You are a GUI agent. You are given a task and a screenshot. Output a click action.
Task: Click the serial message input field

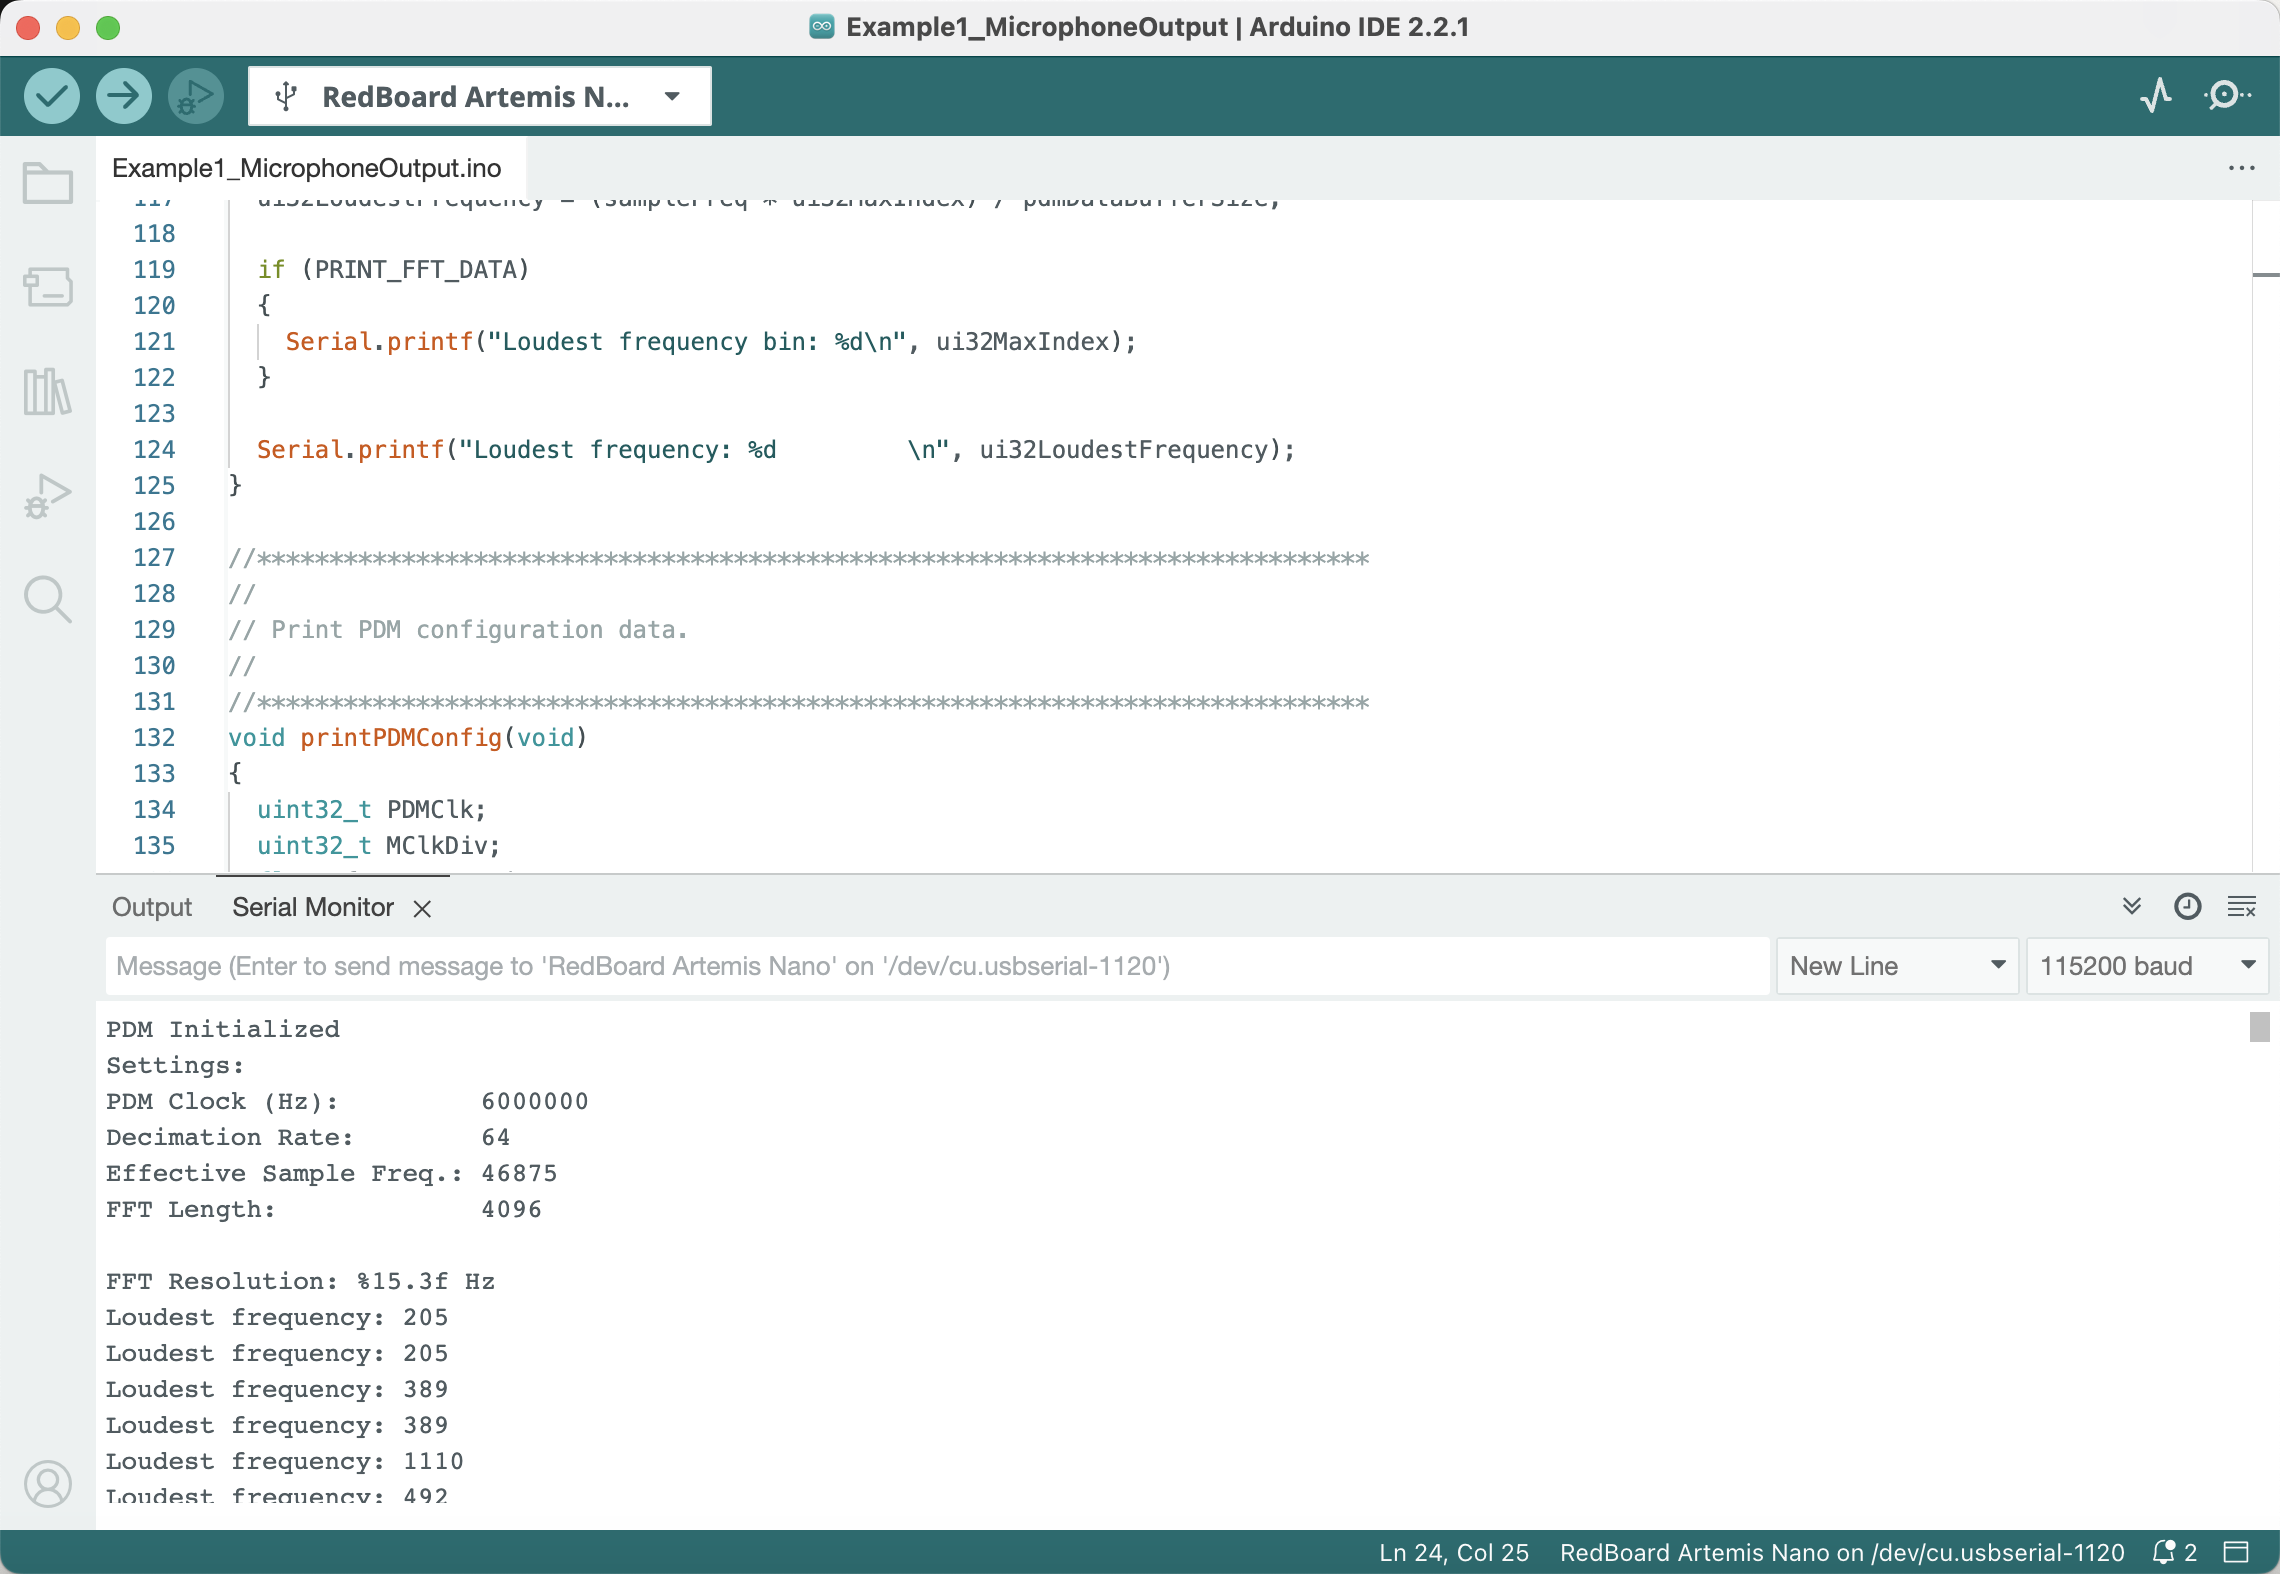938,966
